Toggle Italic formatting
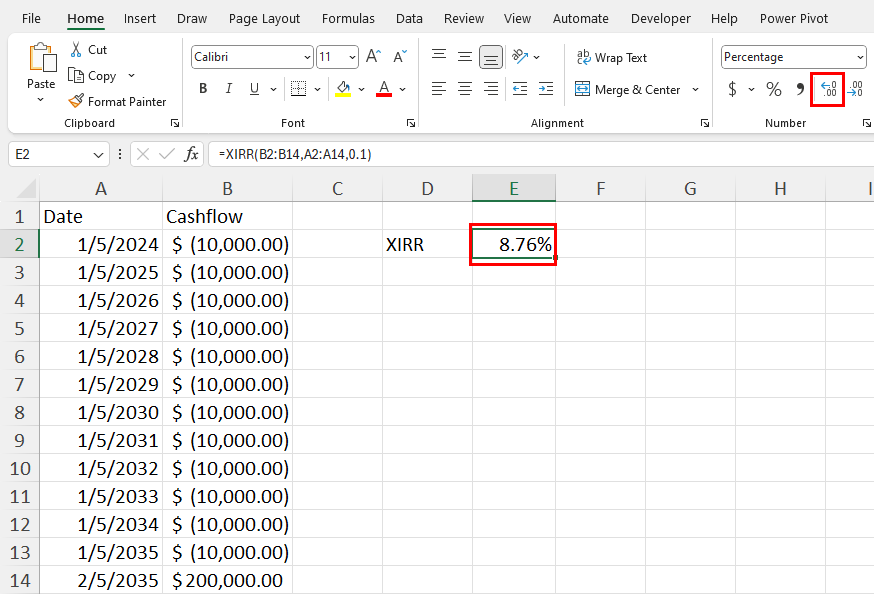Image resolution: width=874 pixels, height=594 pixels. click(x=229, y=89)
